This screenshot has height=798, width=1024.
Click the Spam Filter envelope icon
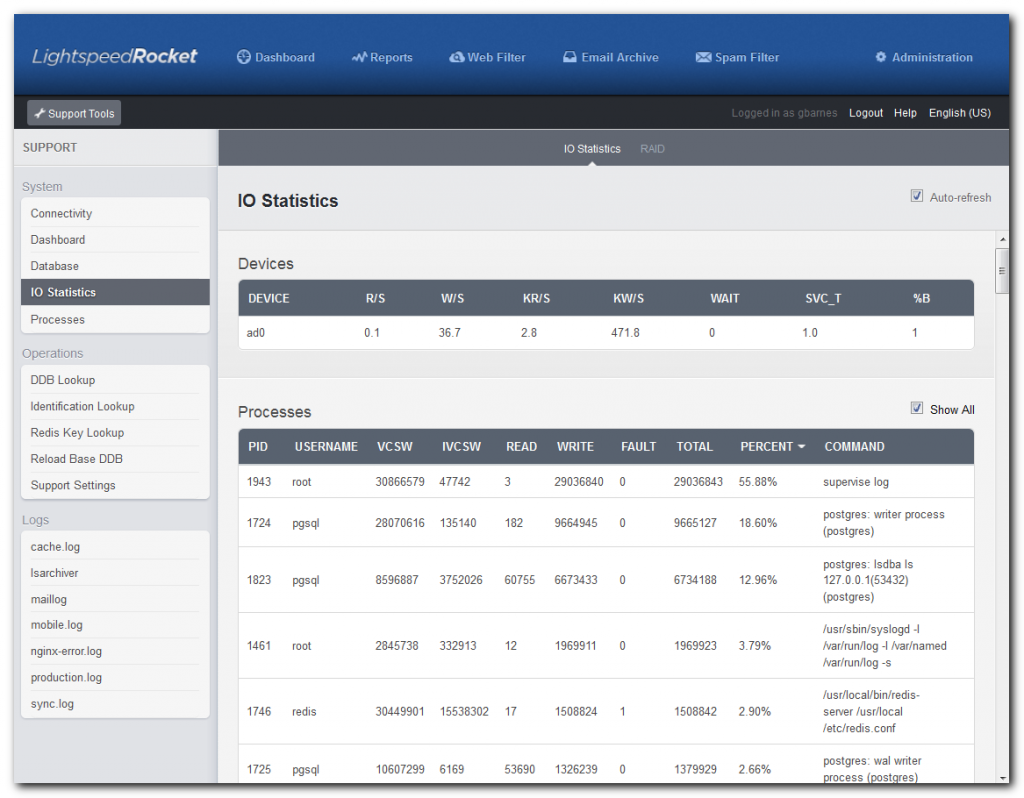click(x=703, y=57)
